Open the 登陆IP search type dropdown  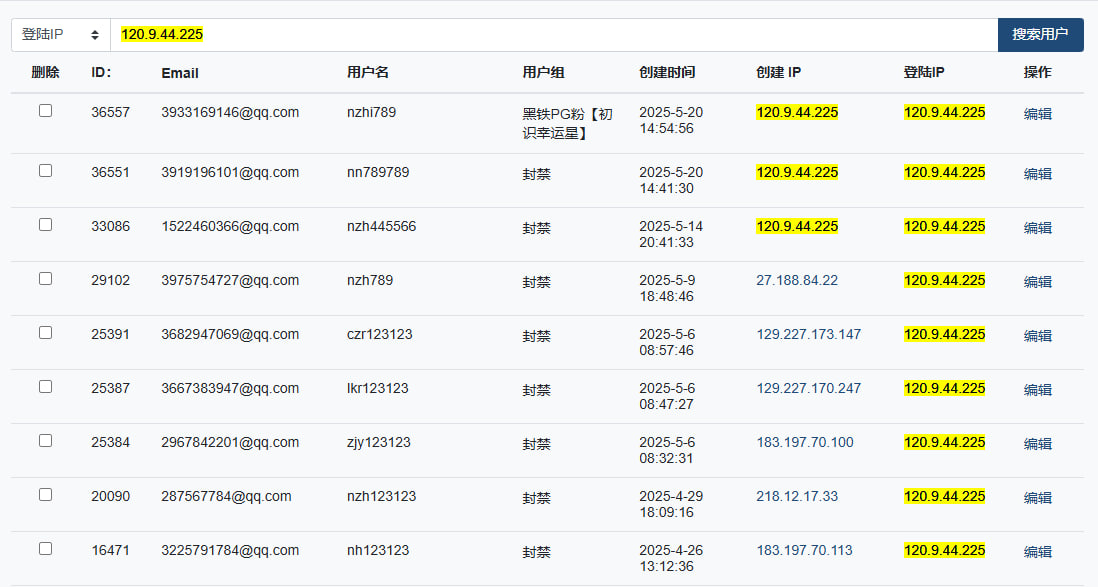[x=61, y=35]
